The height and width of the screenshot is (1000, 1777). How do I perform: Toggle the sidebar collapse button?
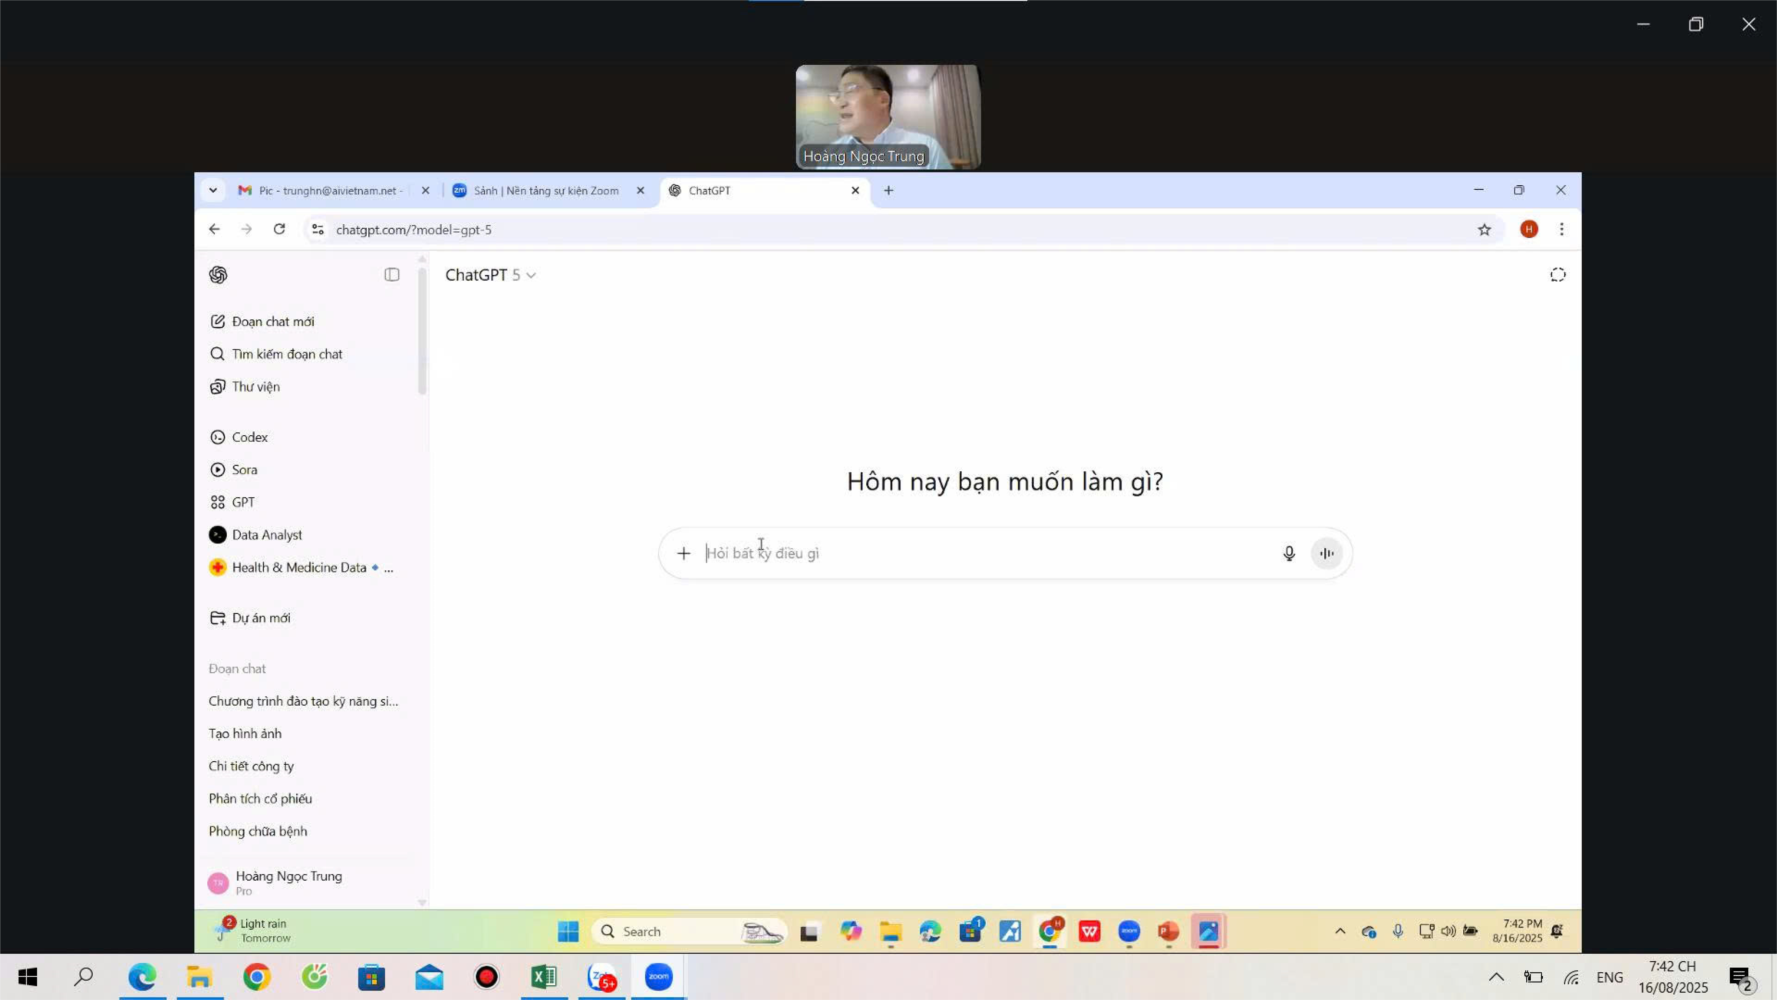click(x=392, y=275)
